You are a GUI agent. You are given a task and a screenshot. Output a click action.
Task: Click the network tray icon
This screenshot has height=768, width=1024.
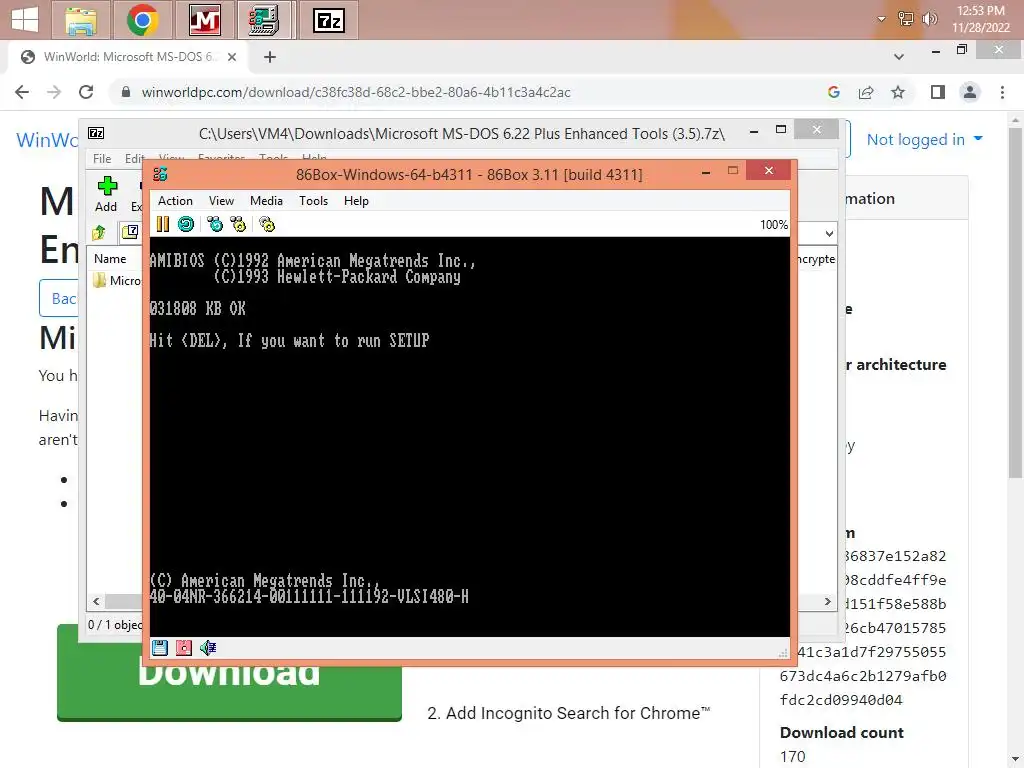click(906, 19)
